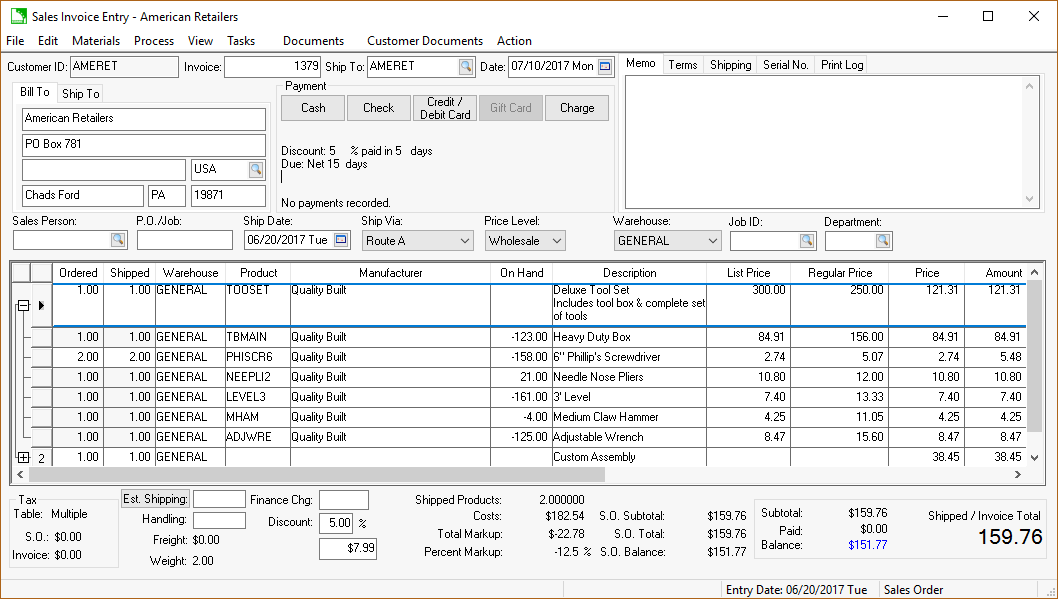Switch to the Ship To tab
1058x599 pixels.
pos(79,92)
